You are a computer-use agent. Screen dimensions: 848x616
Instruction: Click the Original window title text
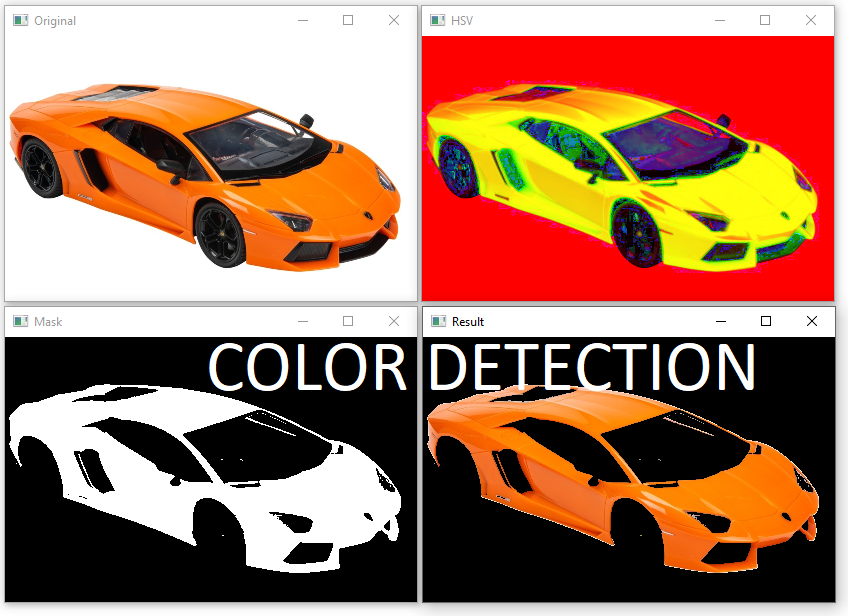[x=55, y=21]
